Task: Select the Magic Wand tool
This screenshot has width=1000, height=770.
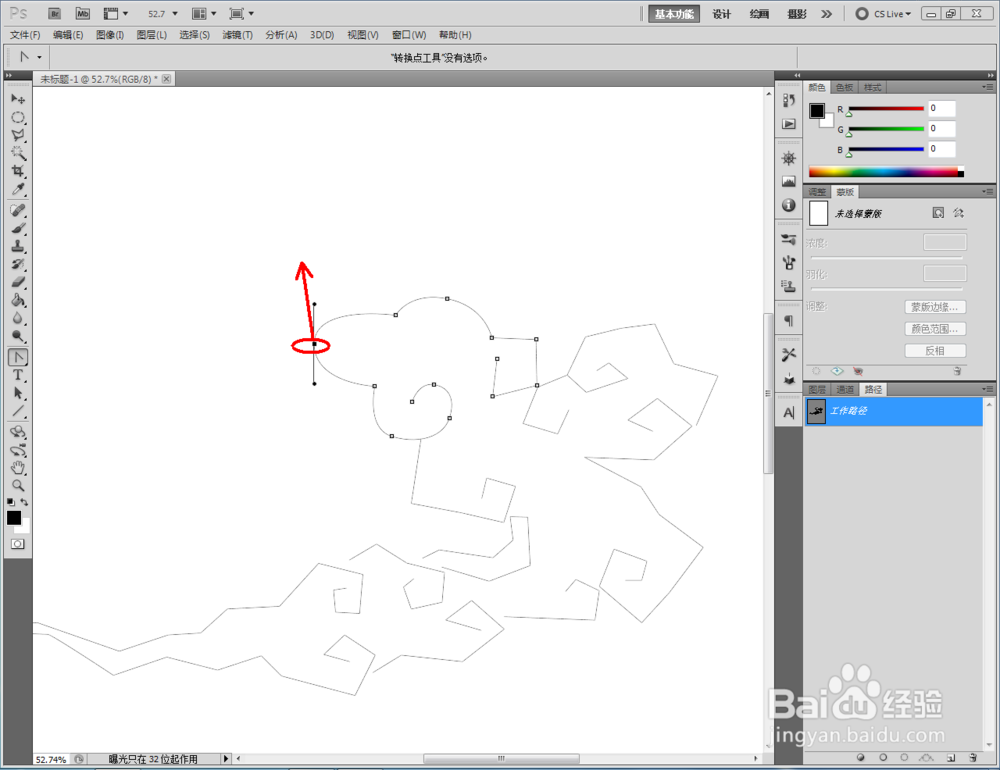Action: click(18, 153)
